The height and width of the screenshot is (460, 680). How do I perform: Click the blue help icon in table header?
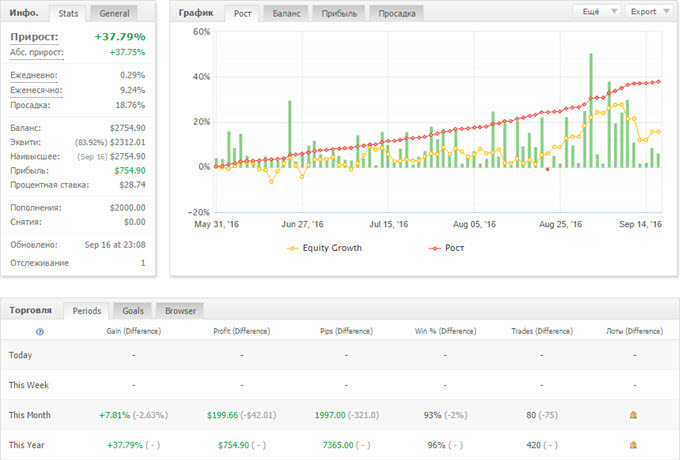40,332
